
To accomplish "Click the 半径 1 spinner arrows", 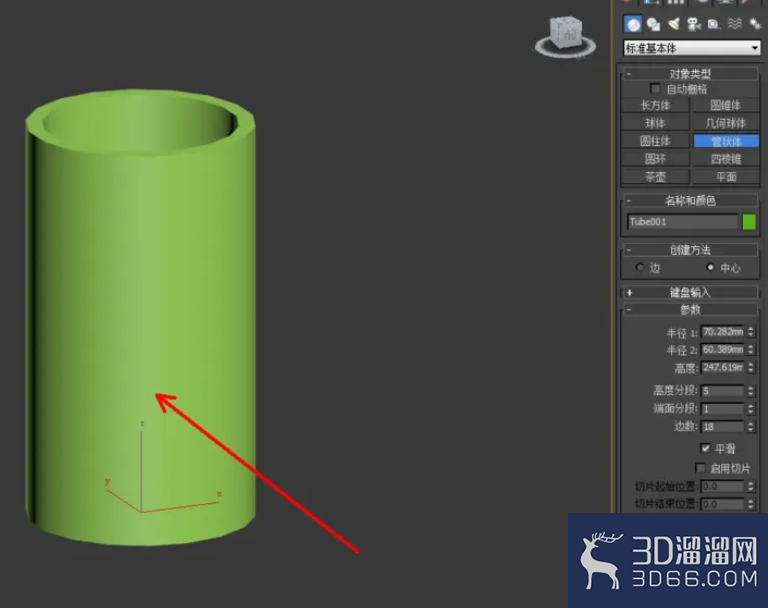I will point(751,332).
